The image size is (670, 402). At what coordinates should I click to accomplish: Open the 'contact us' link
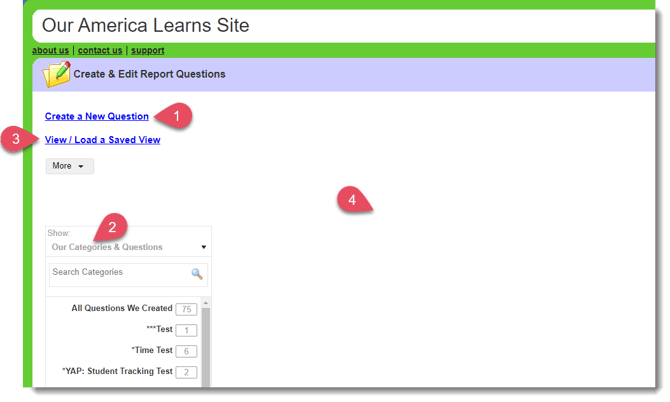coord(100,50)
